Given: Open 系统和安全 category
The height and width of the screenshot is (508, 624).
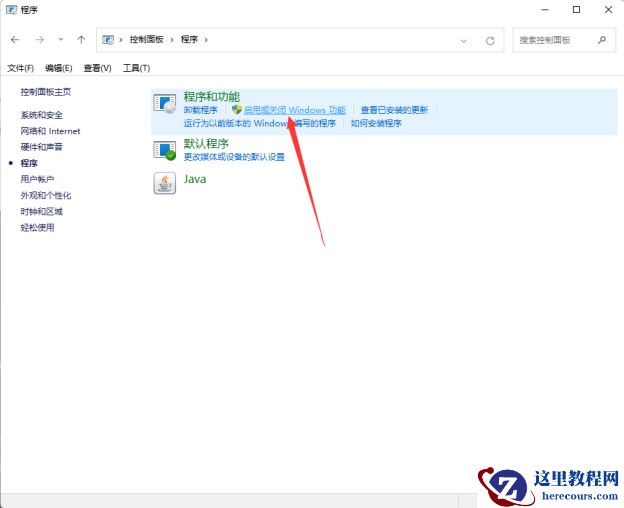Looking at the screenshot, I should [x=42, y=115].
